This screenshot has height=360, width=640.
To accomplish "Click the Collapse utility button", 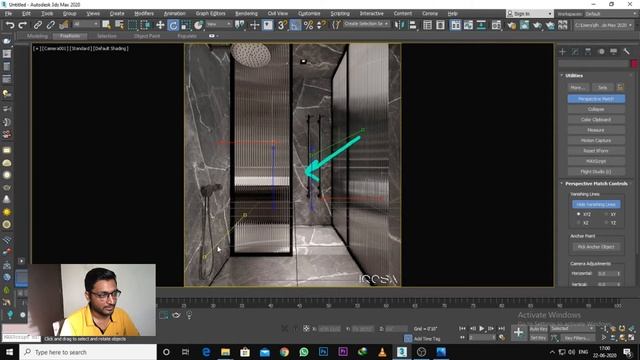I will click(596, 109).
